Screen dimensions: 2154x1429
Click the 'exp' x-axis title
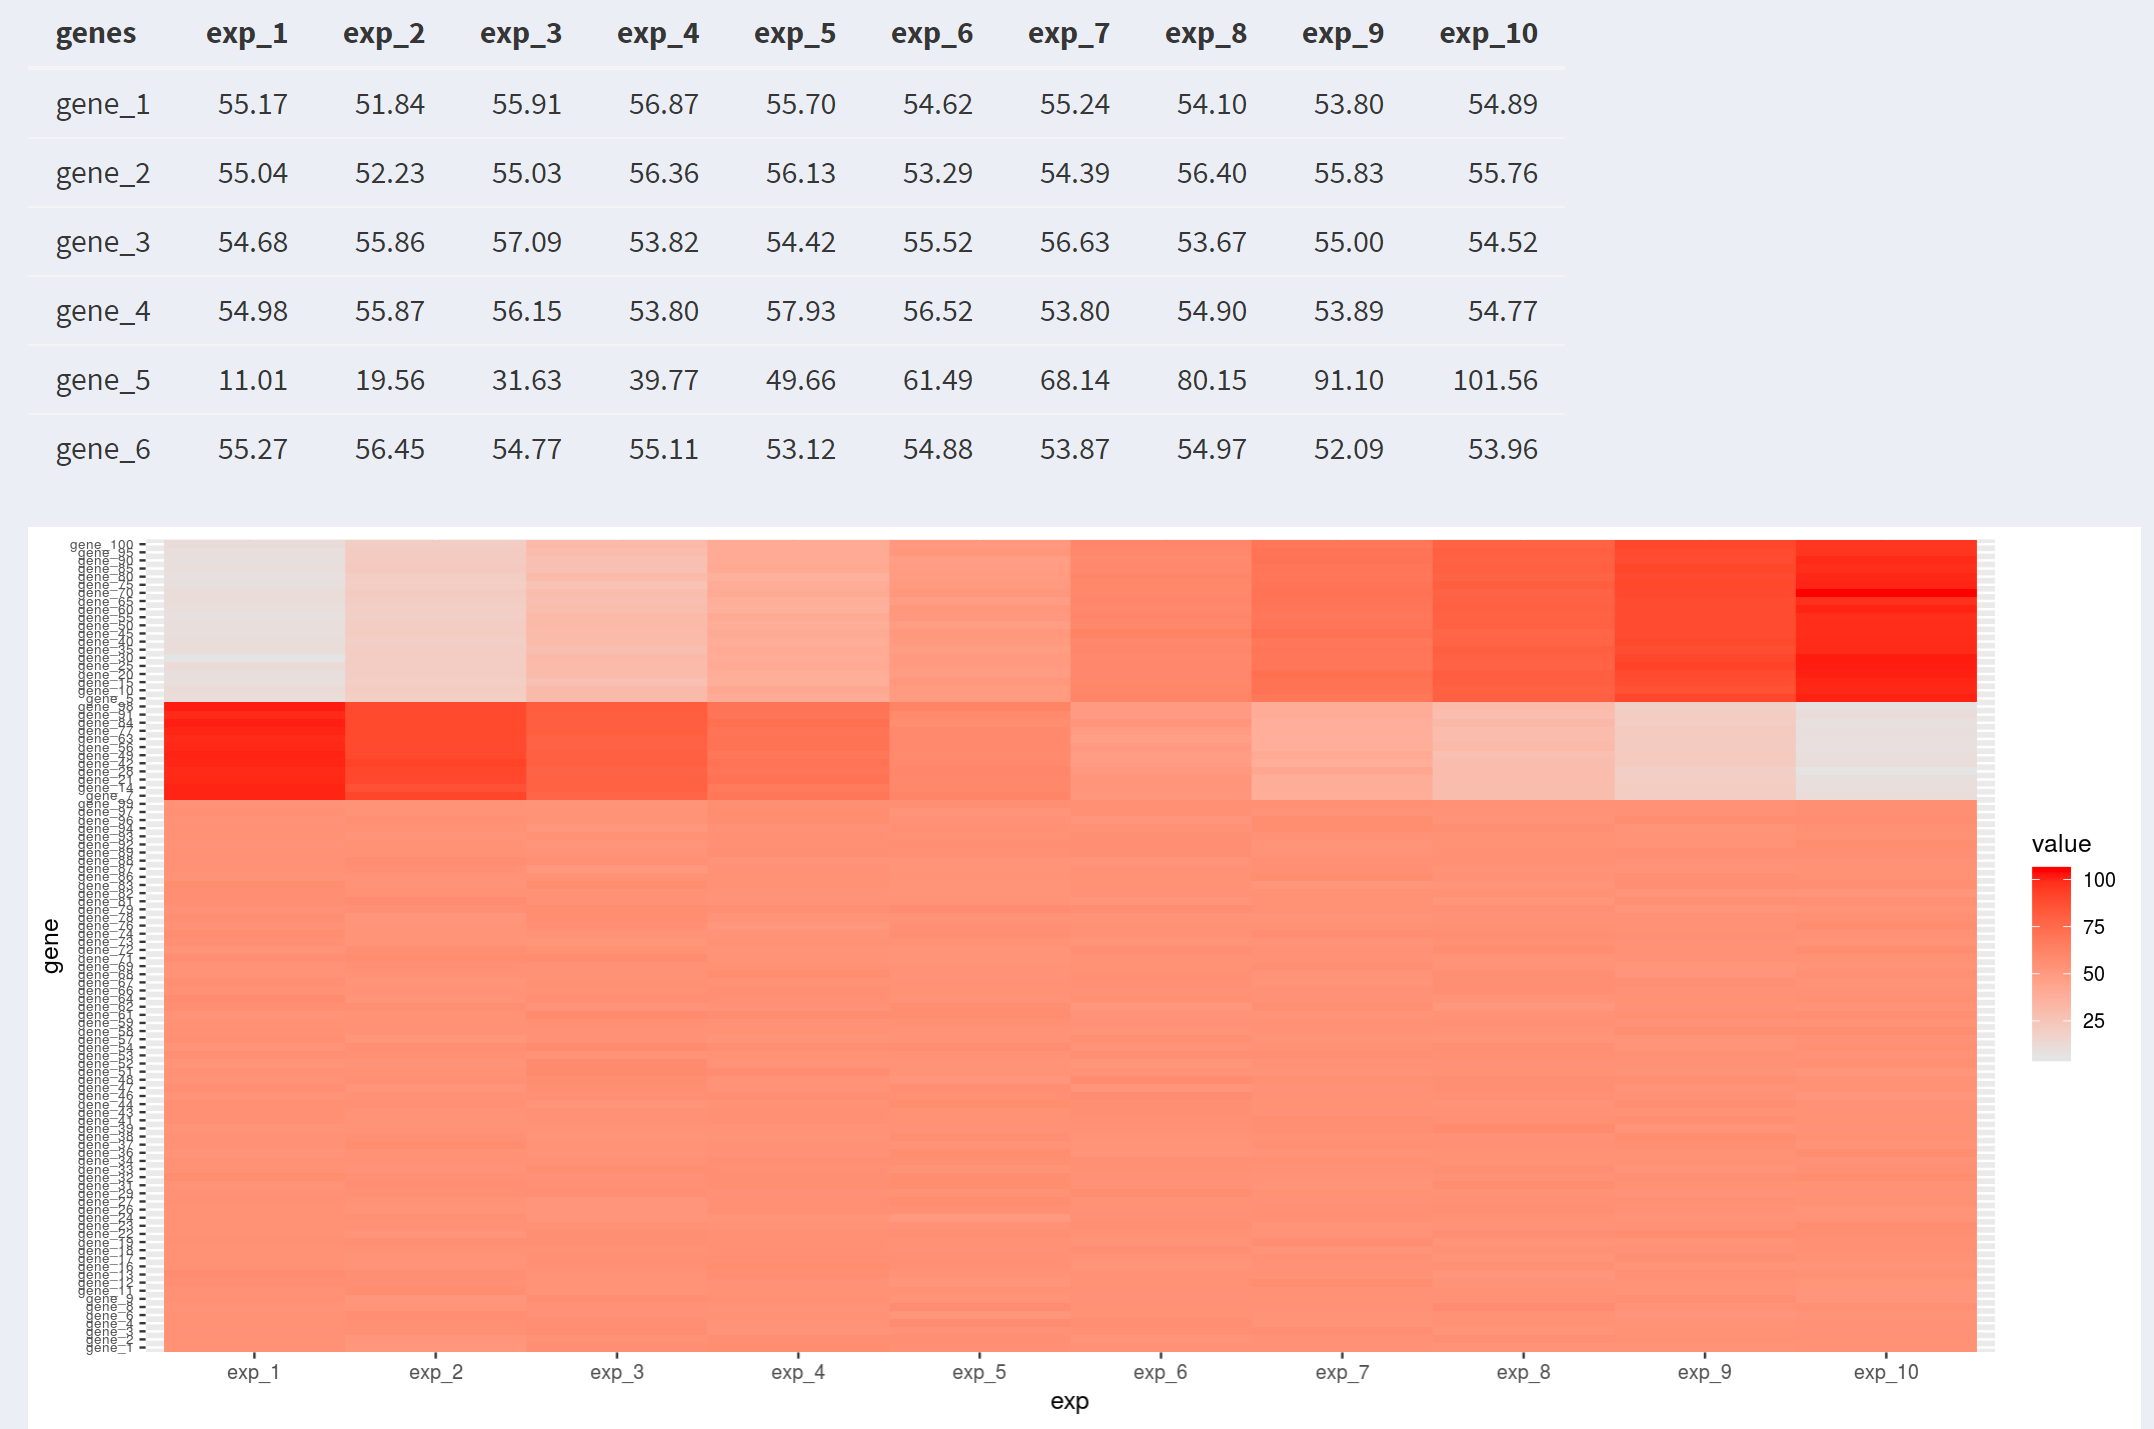1069,1401
